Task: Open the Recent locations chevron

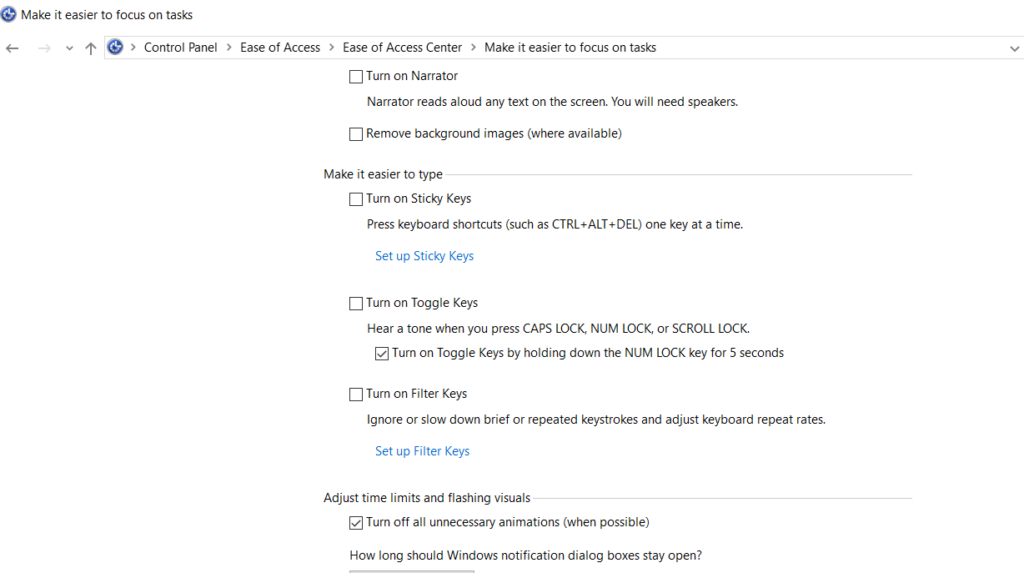Action: [x=69, y=48]
